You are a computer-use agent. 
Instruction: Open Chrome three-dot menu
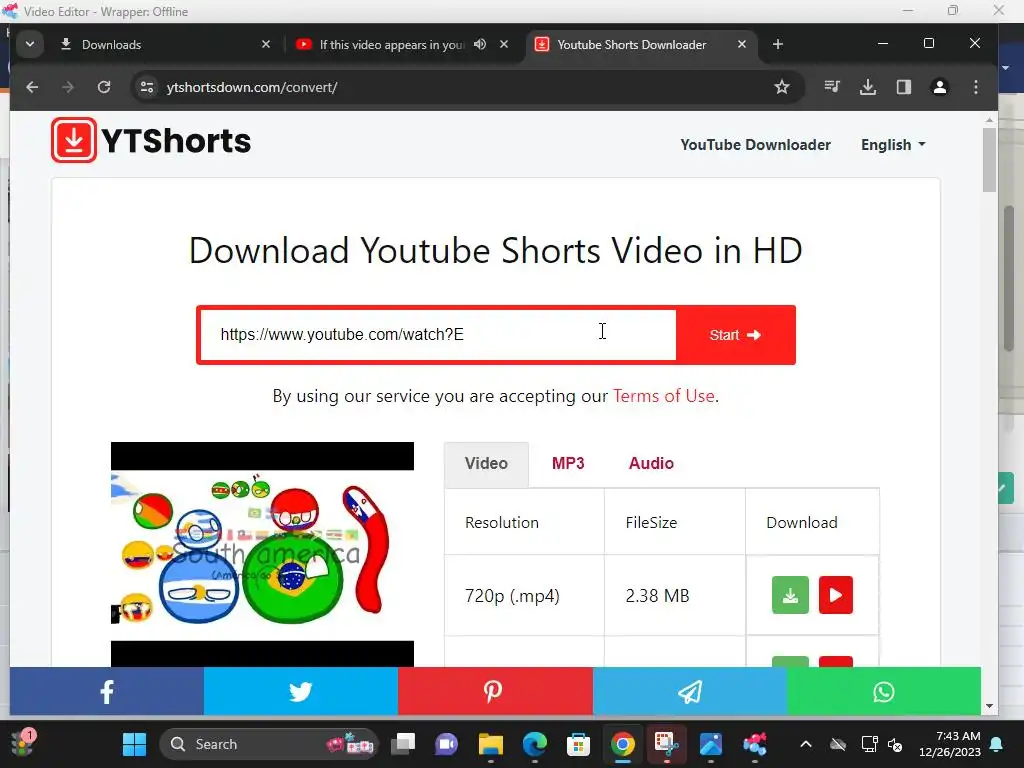point(976,87)
